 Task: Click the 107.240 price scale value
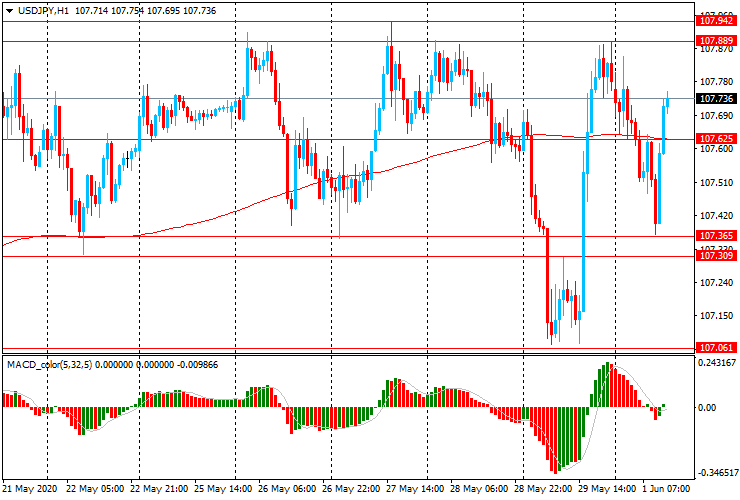pos(716,283)
